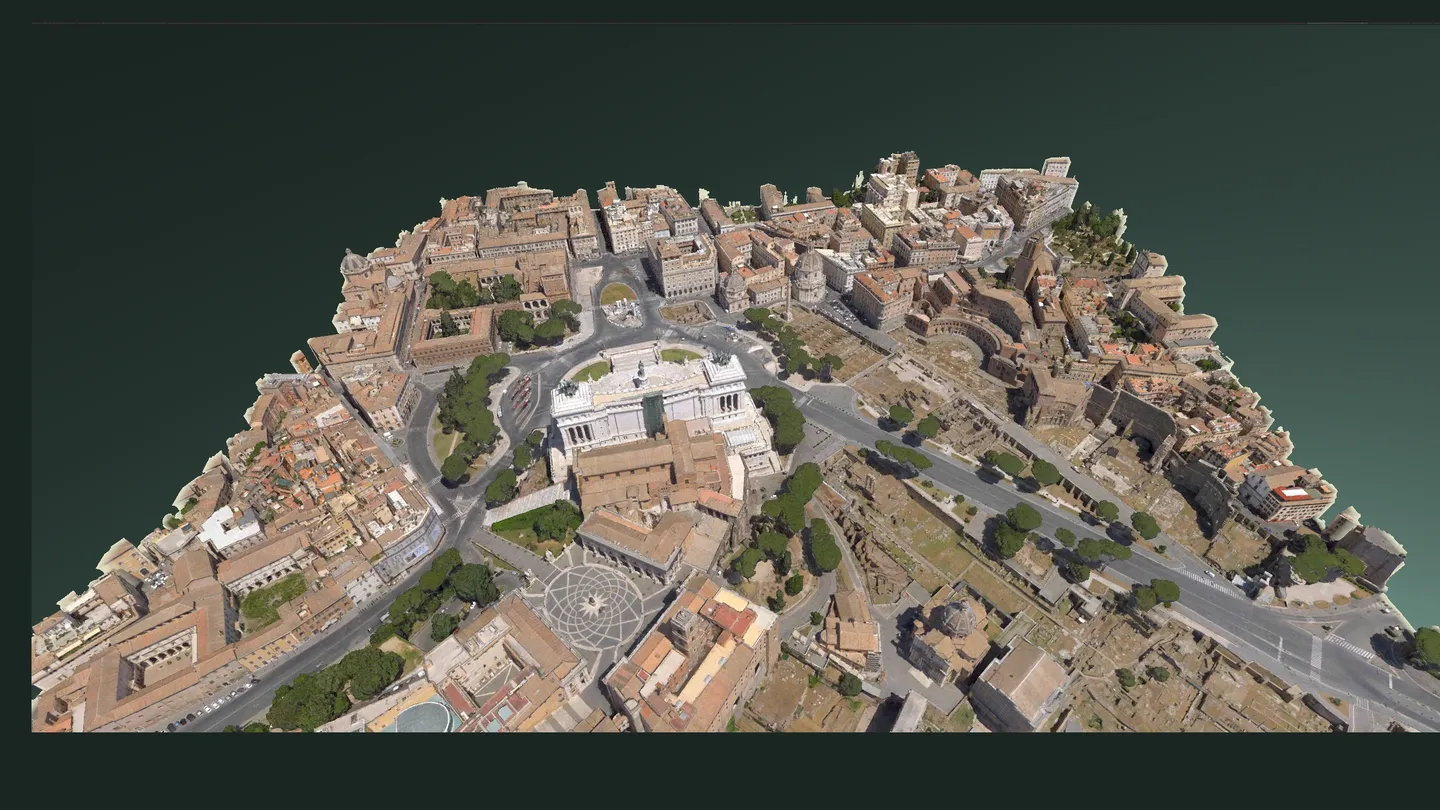
Task: Click the white Vittoriano monument in the model
Action: (650, 400)
